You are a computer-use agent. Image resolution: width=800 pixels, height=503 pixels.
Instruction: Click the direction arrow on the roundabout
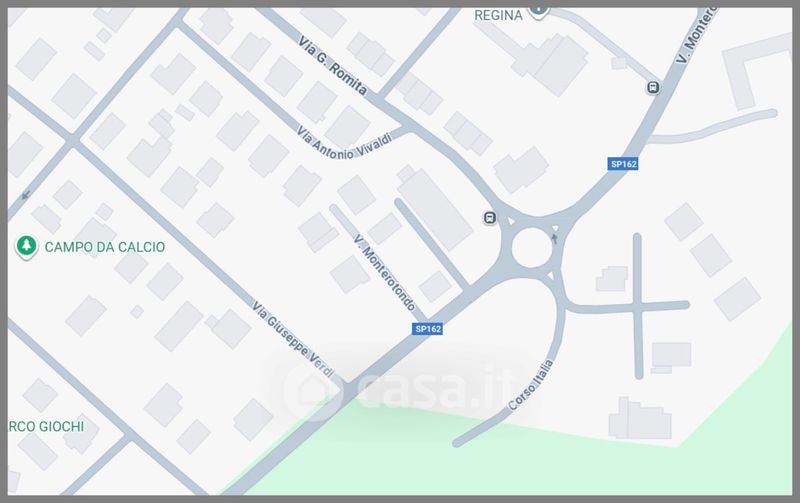point(555,238)
